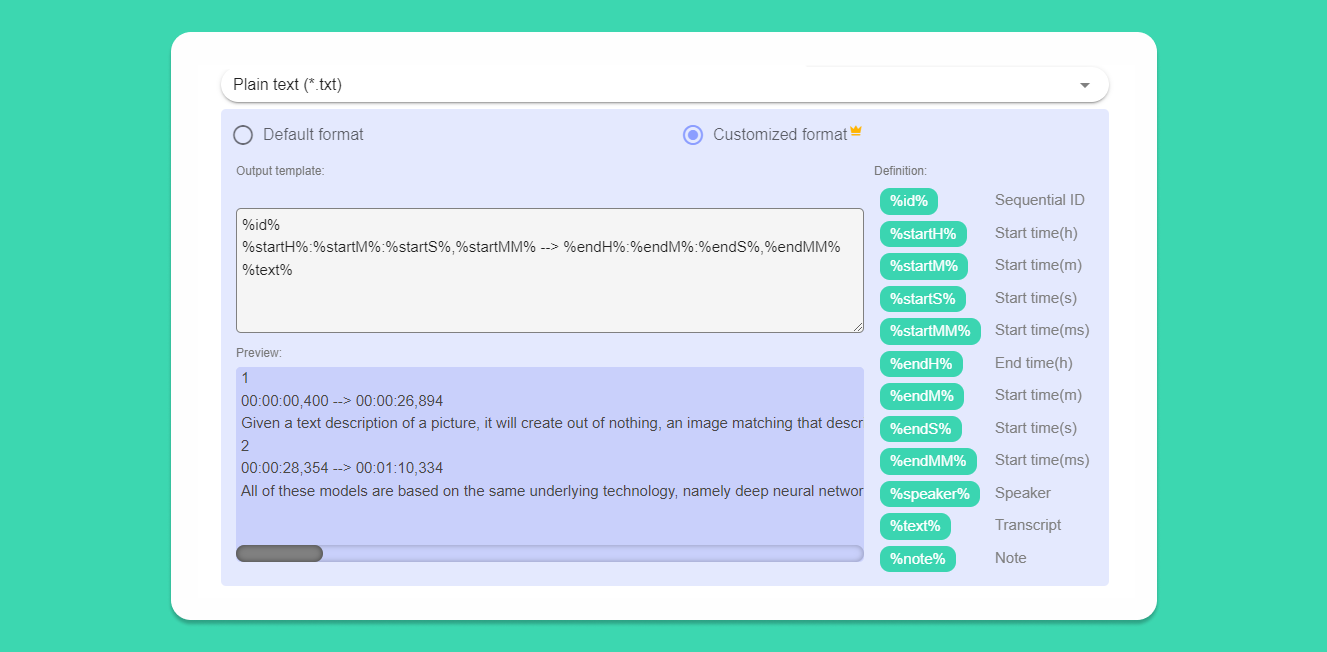Insert the %startS% tag
The image size is (1327, 652).
[x=922, y=298]
